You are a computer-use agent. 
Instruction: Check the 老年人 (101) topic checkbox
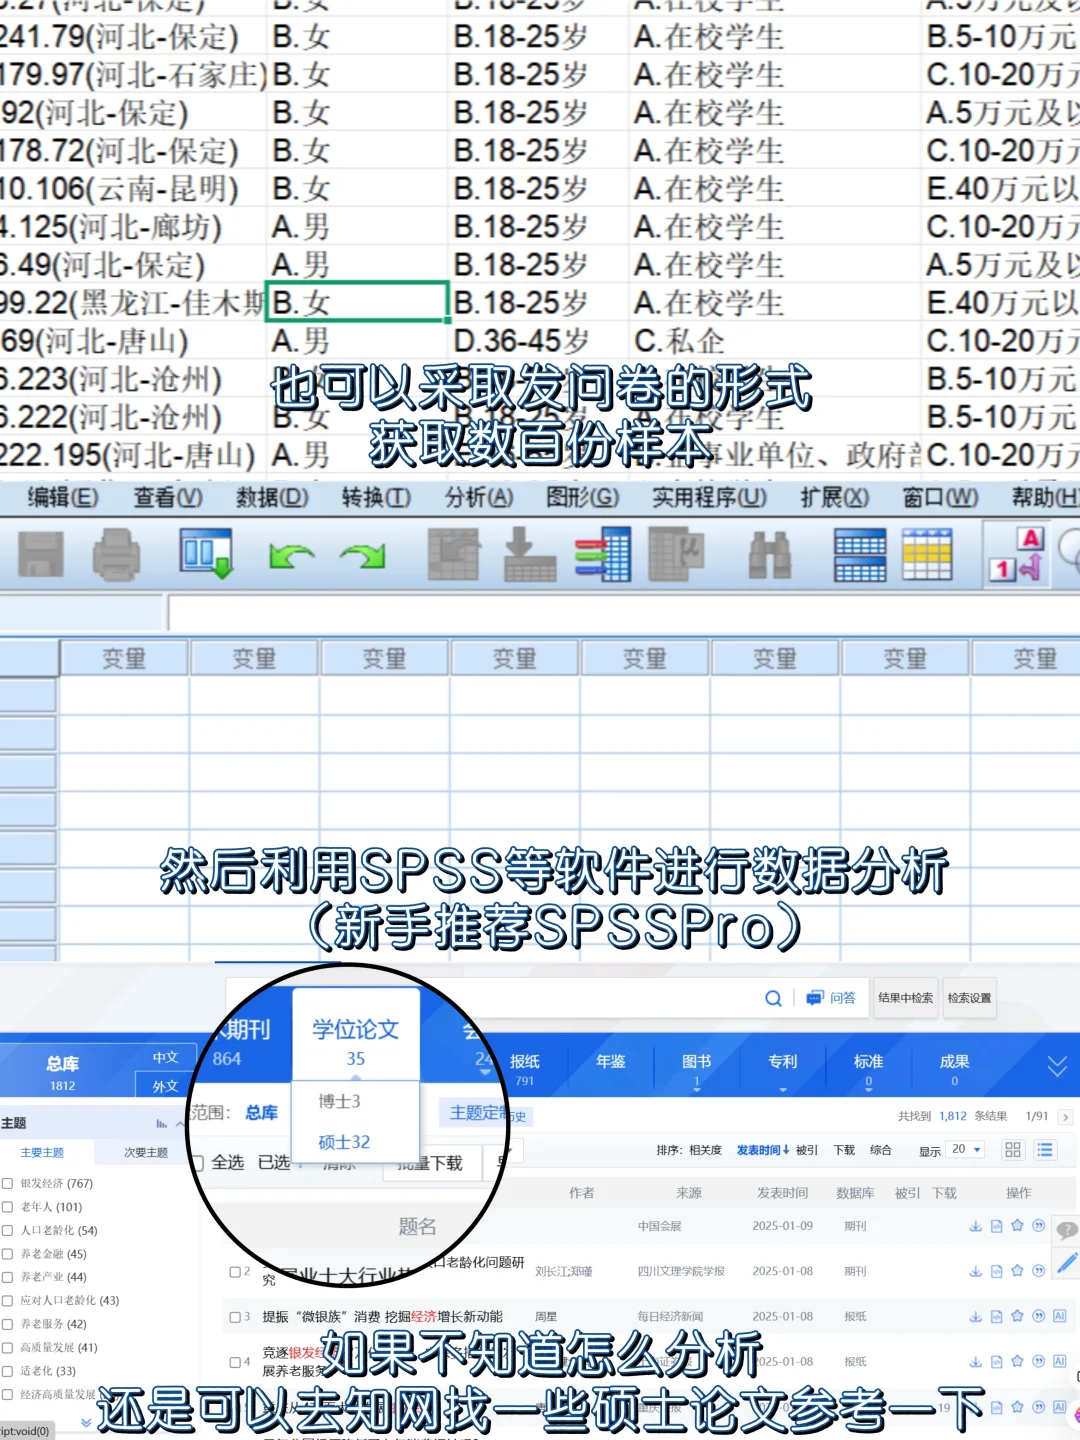[x=8, y=1207]
